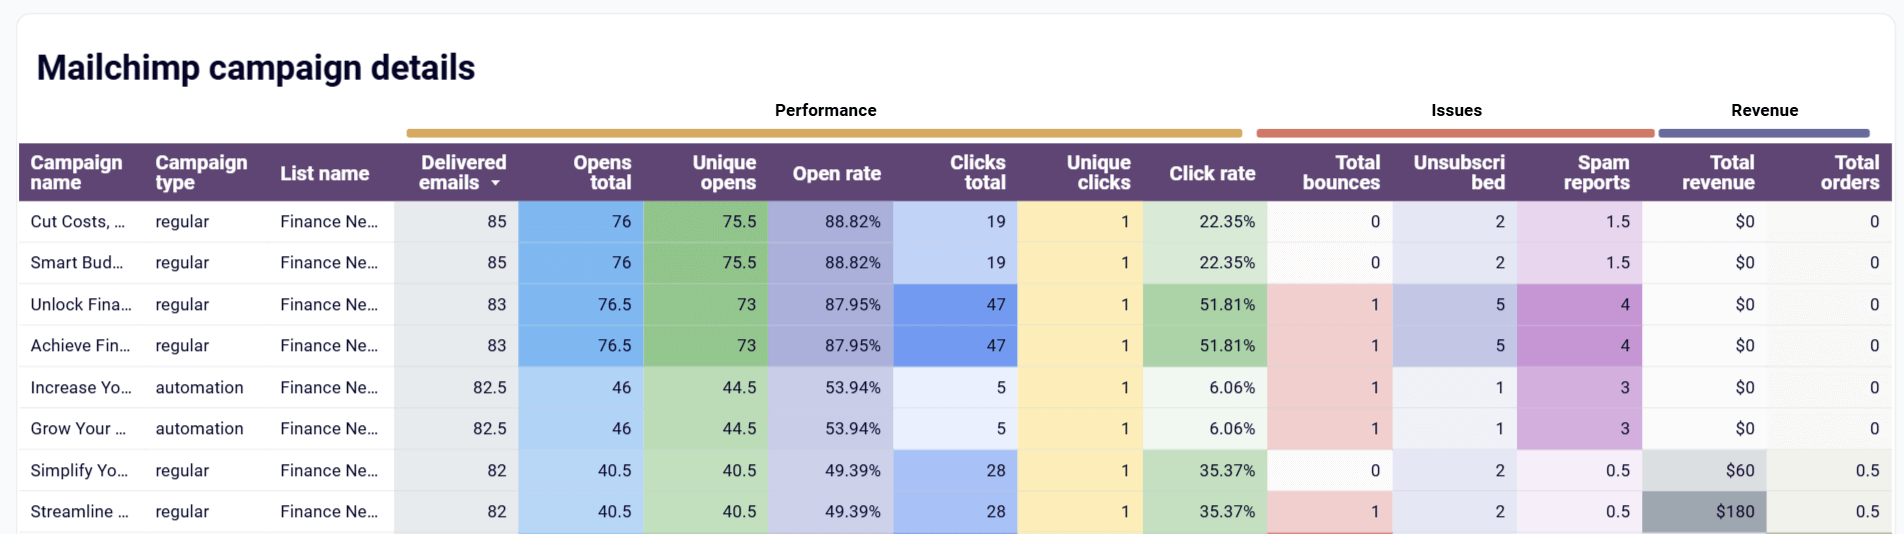Sort by Total revenue column header
Viewport: 1904px width, 534px height.
1718,172
